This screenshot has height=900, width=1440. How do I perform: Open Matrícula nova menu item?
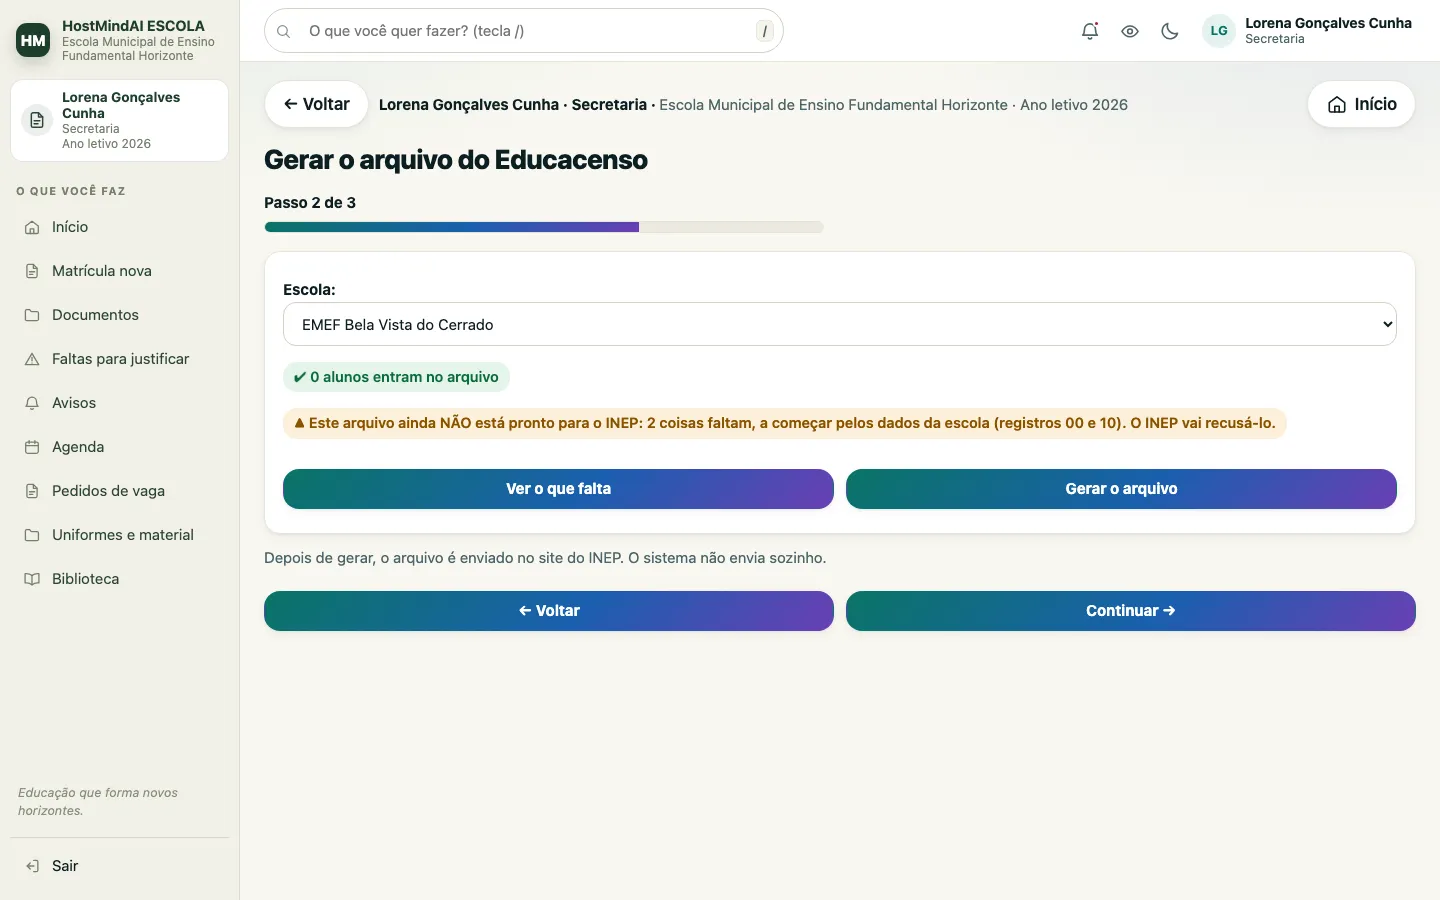pyautogui.click(x=120, y=271)
